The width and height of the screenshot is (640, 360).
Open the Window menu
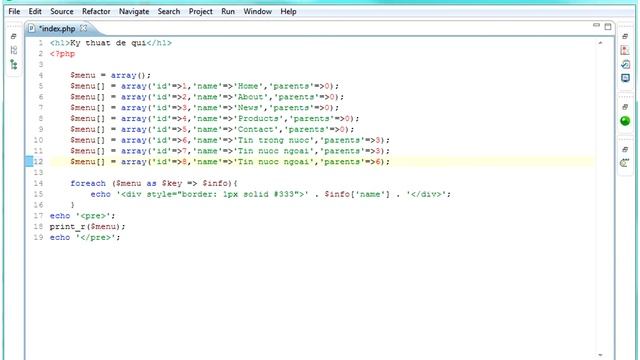coord(258,11)
